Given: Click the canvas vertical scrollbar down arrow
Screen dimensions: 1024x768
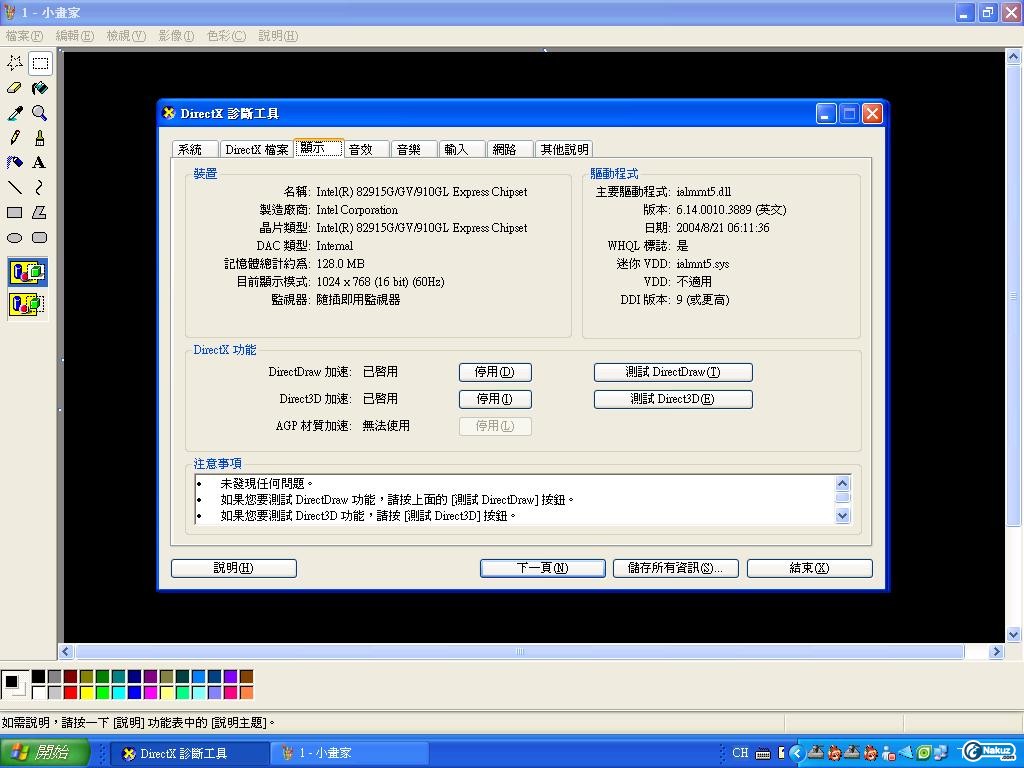Looking at the screenshot, I should point(1013,634).
